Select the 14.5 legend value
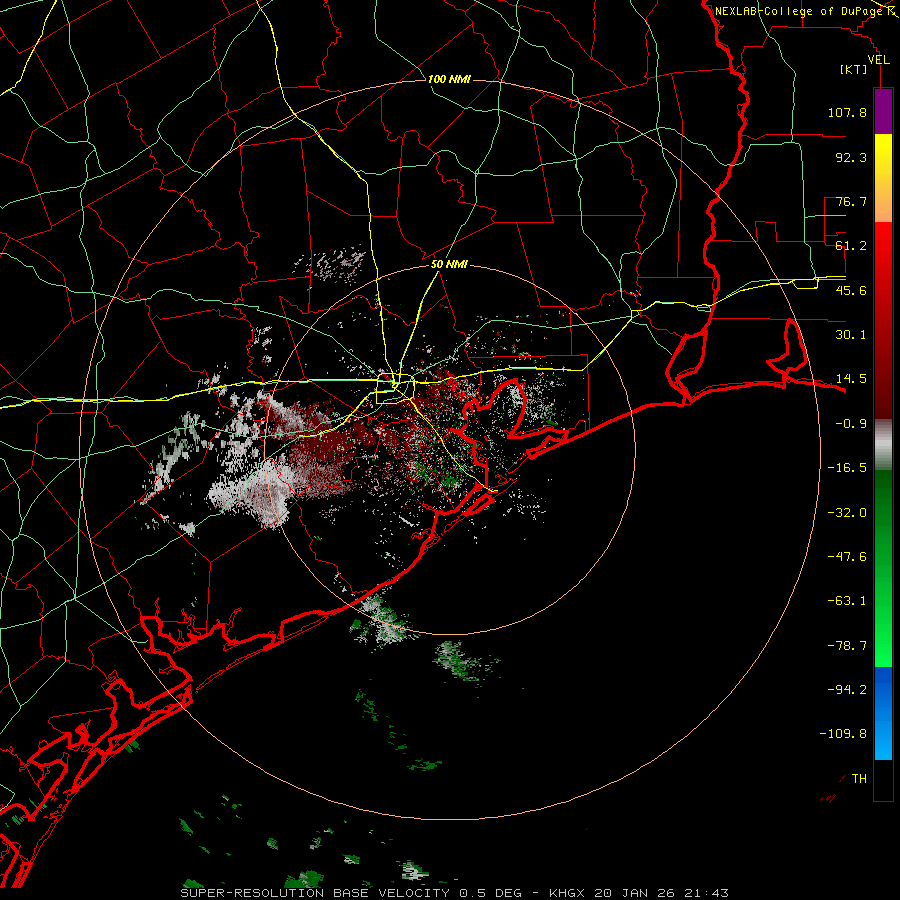Image resolution: width=900 pixels, height=900 pixels. tap(851, 379)
